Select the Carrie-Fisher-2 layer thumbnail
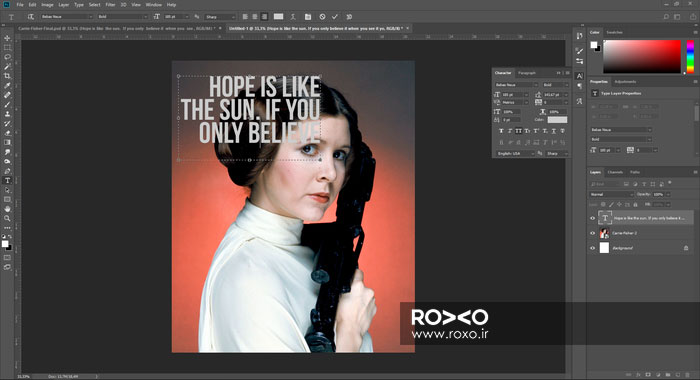This screenshot has height=380, width=700. (x=604, y=233)
